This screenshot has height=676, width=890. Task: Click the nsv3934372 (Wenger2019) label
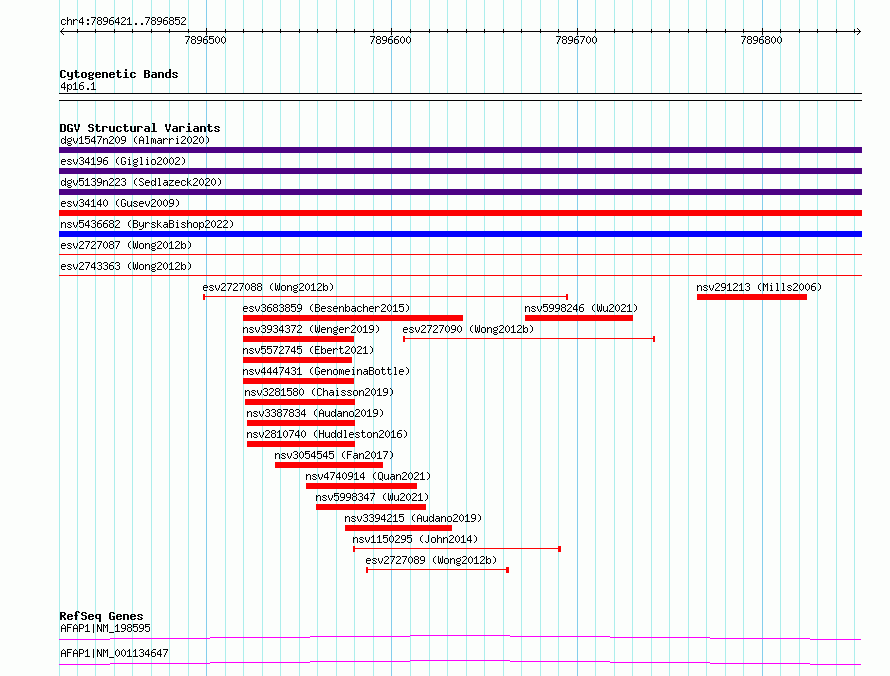tap(311, 329)
